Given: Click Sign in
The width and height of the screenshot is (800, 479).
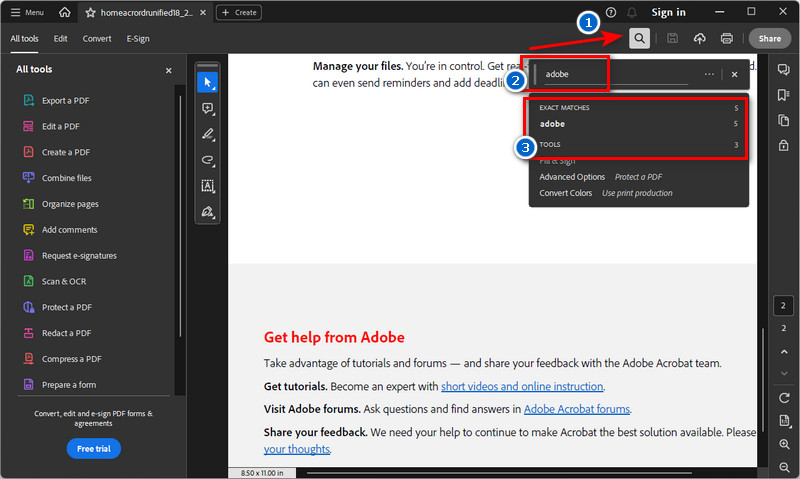Looking at the screenshot, I should 668,12.
